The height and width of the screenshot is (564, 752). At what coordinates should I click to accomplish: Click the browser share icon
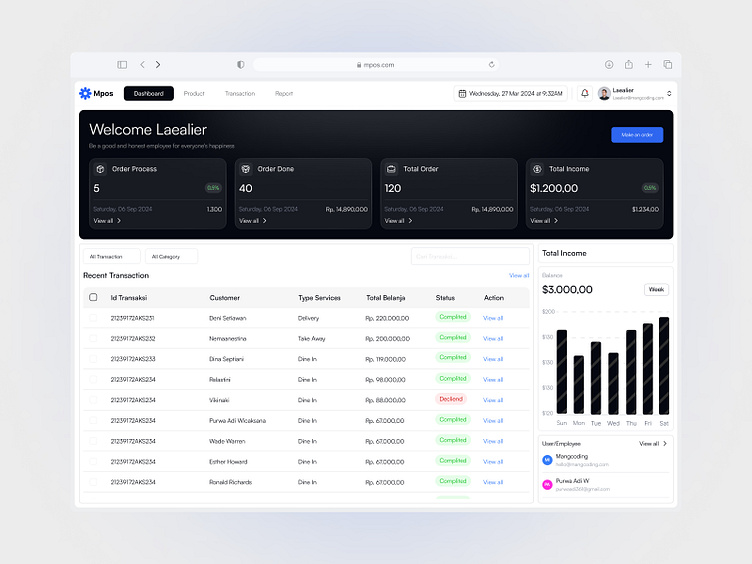629,65
